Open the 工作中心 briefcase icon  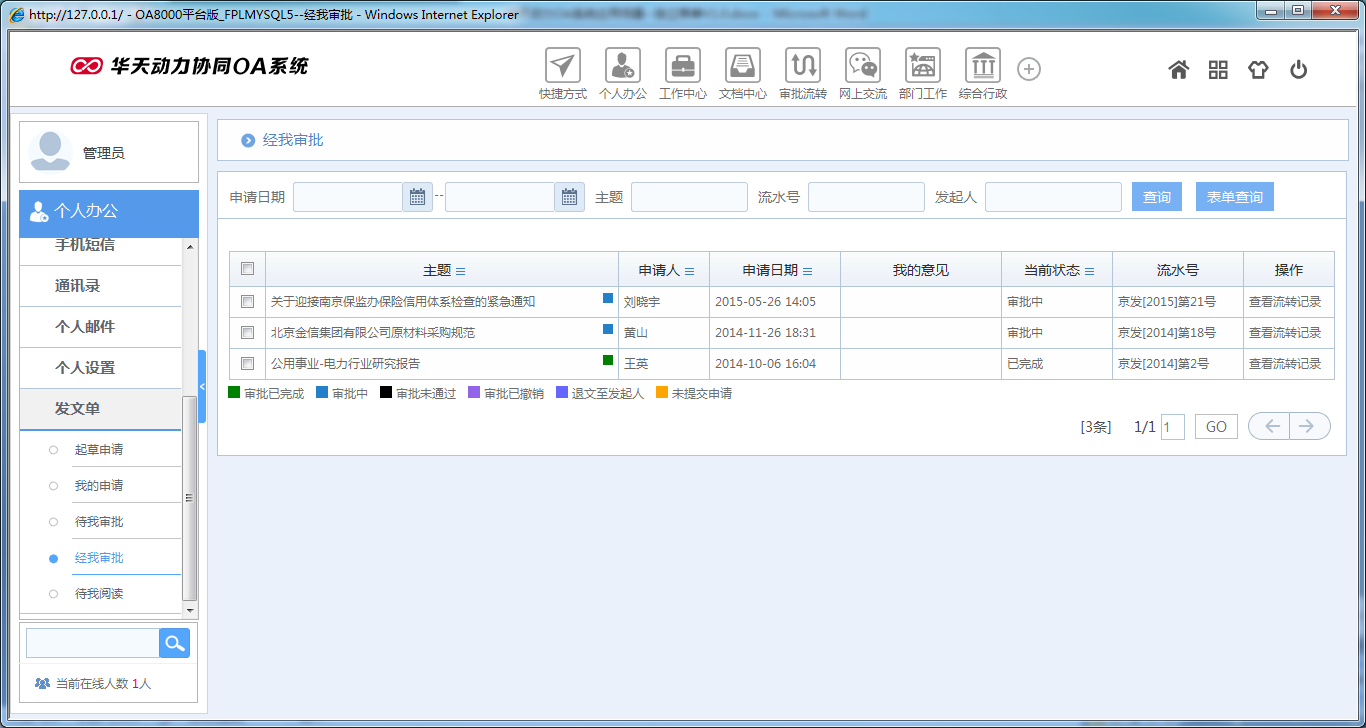683,66
